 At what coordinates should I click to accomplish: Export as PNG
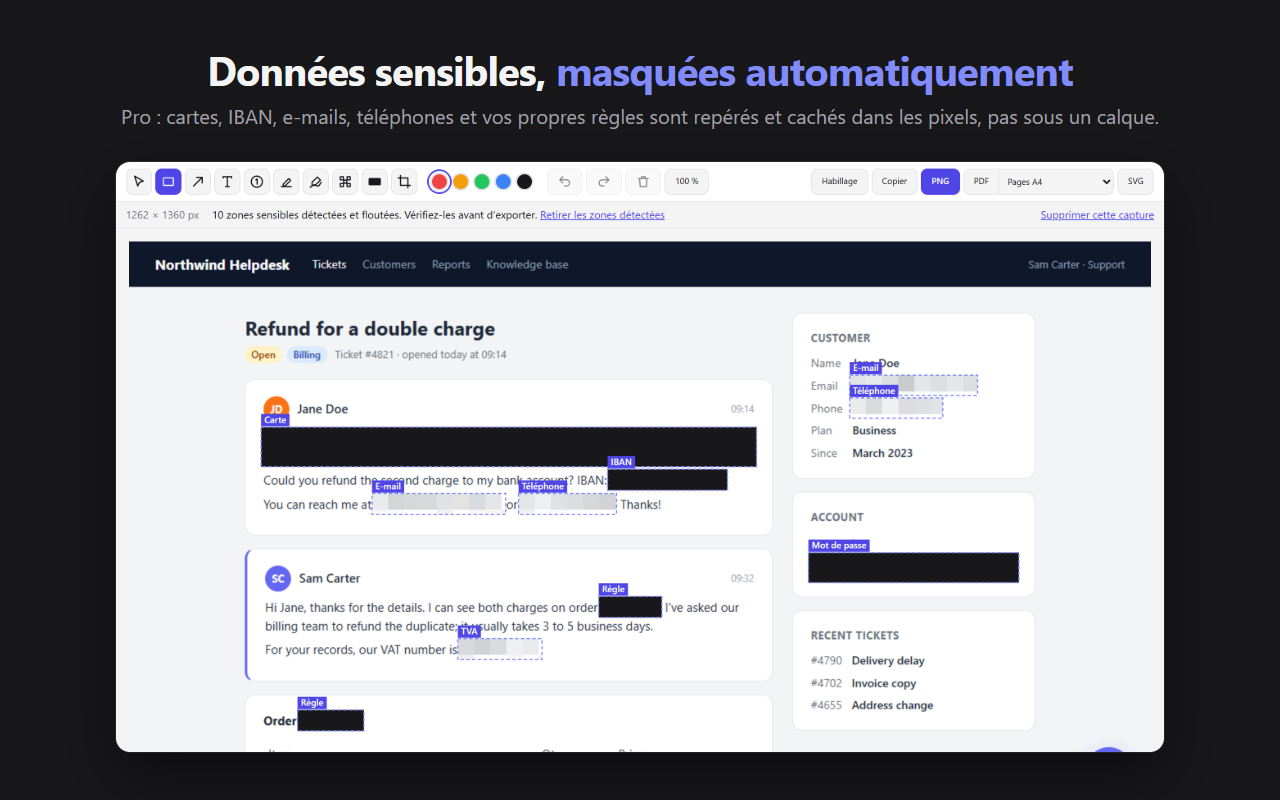940,182
